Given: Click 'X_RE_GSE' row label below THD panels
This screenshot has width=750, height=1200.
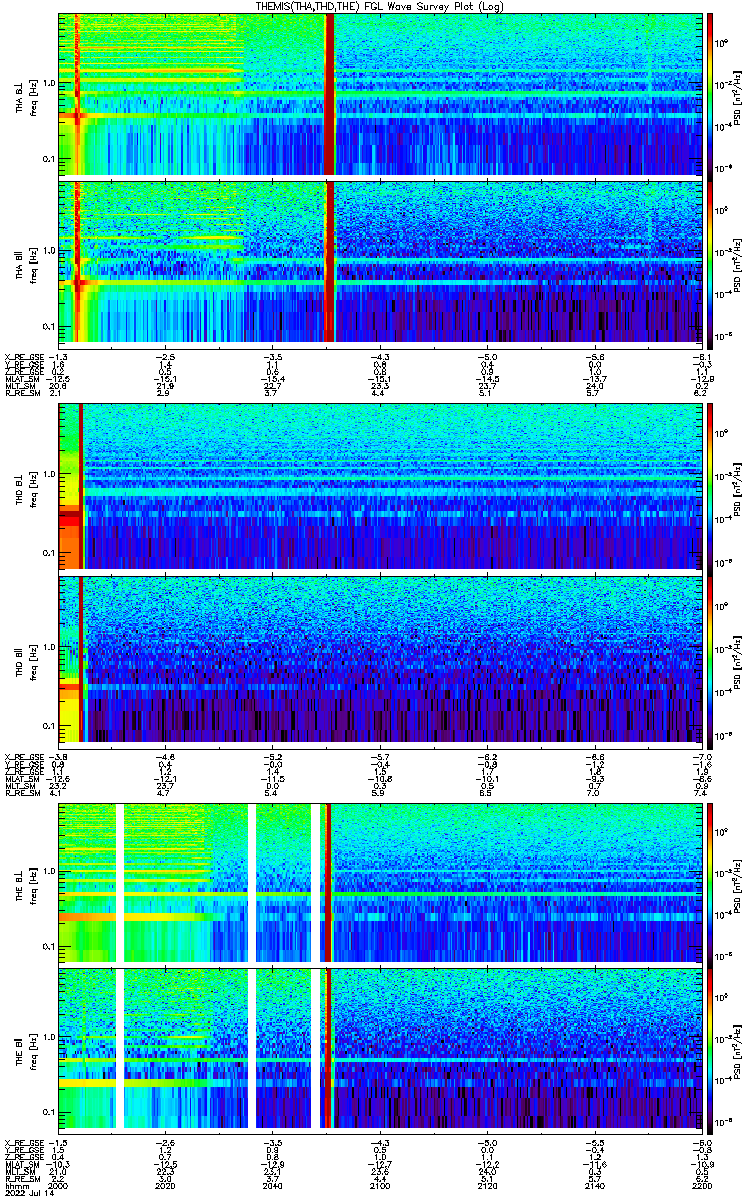Looking at the screenshot, I should click(24, 757).
